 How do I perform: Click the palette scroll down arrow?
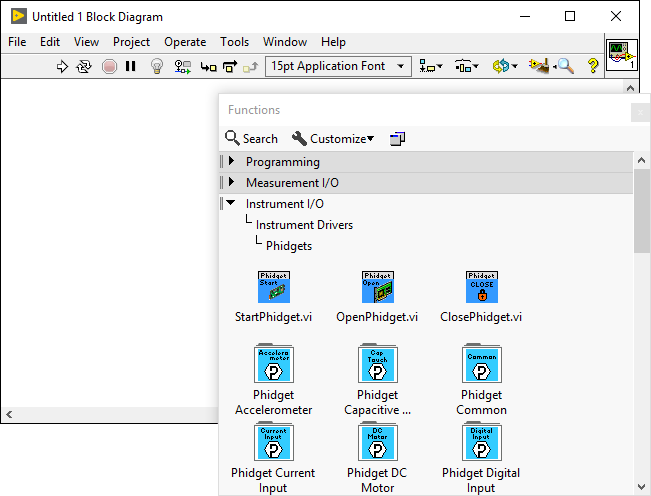click(642, 487)
